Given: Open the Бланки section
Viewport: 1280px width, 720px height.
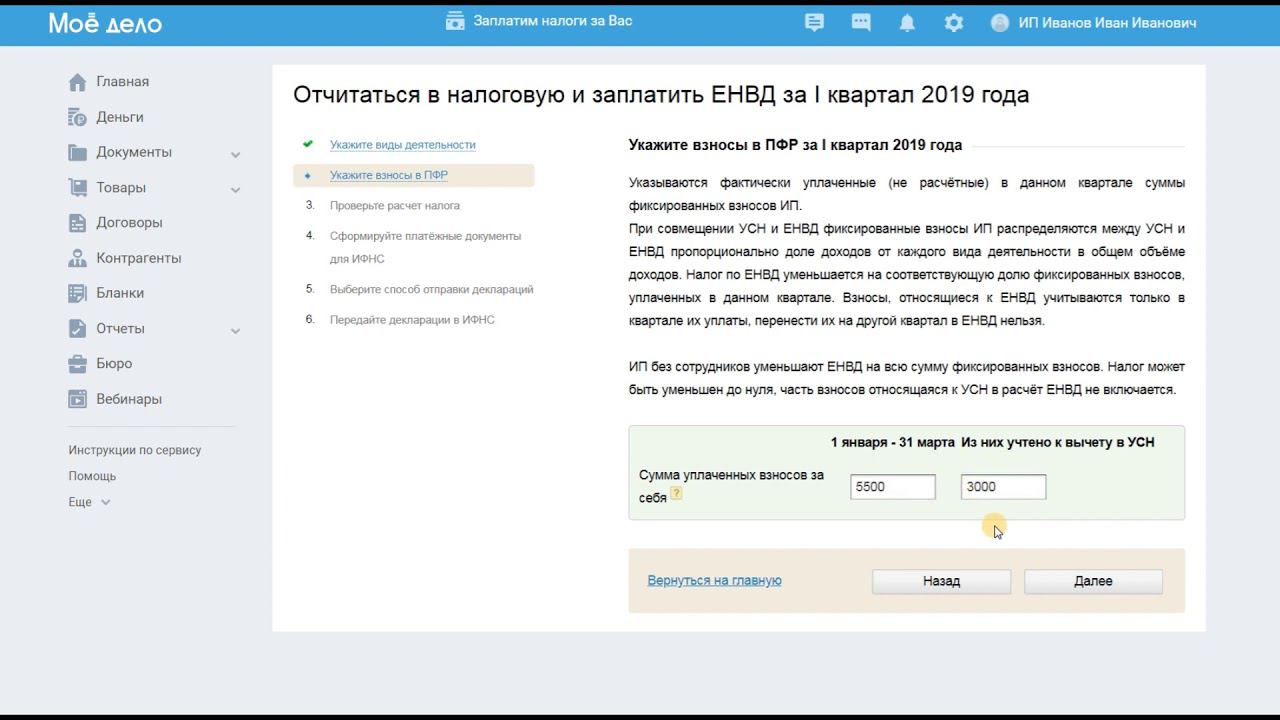Looking at the screenshot, I should [120, 293].
